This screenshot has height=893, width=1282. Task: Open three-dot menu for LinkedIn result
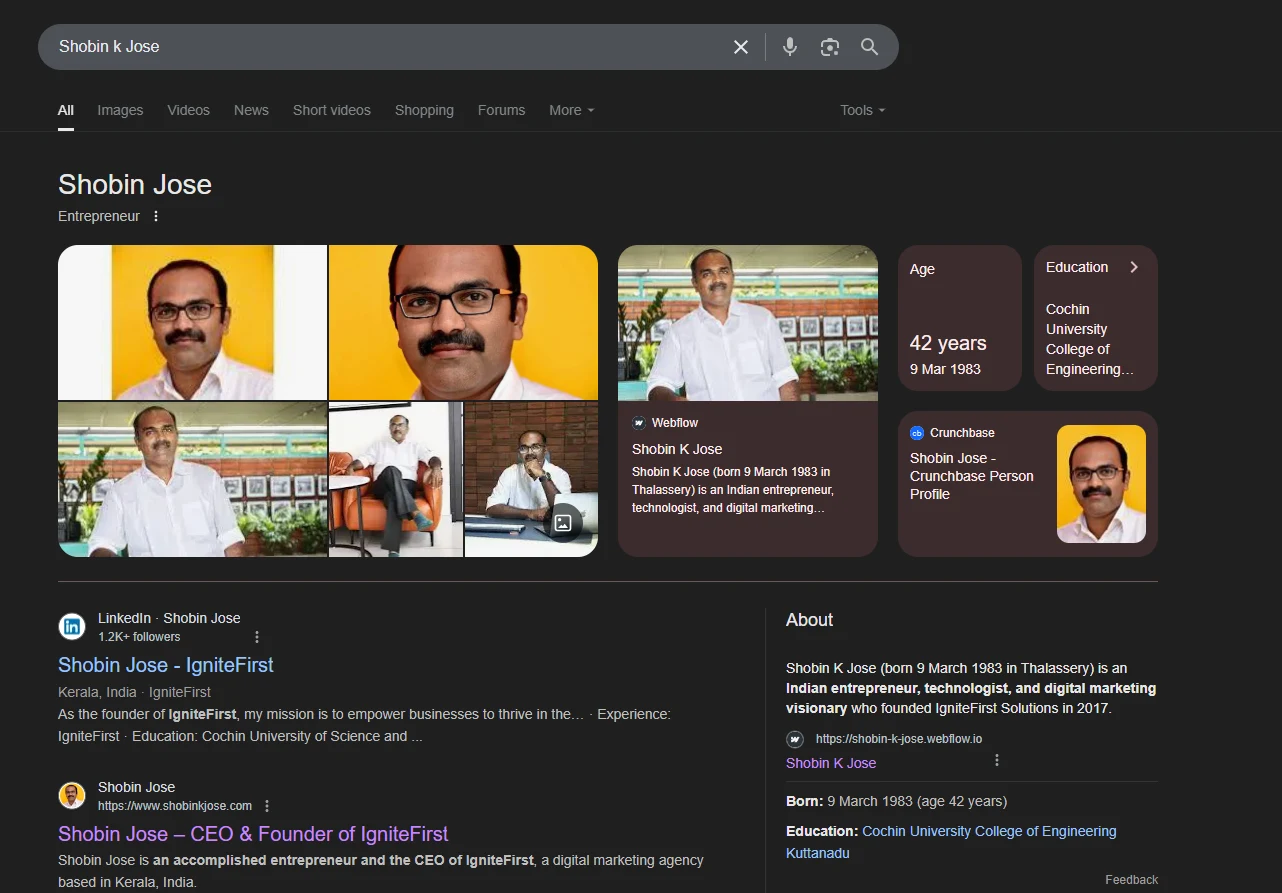[x=257, y=637]
